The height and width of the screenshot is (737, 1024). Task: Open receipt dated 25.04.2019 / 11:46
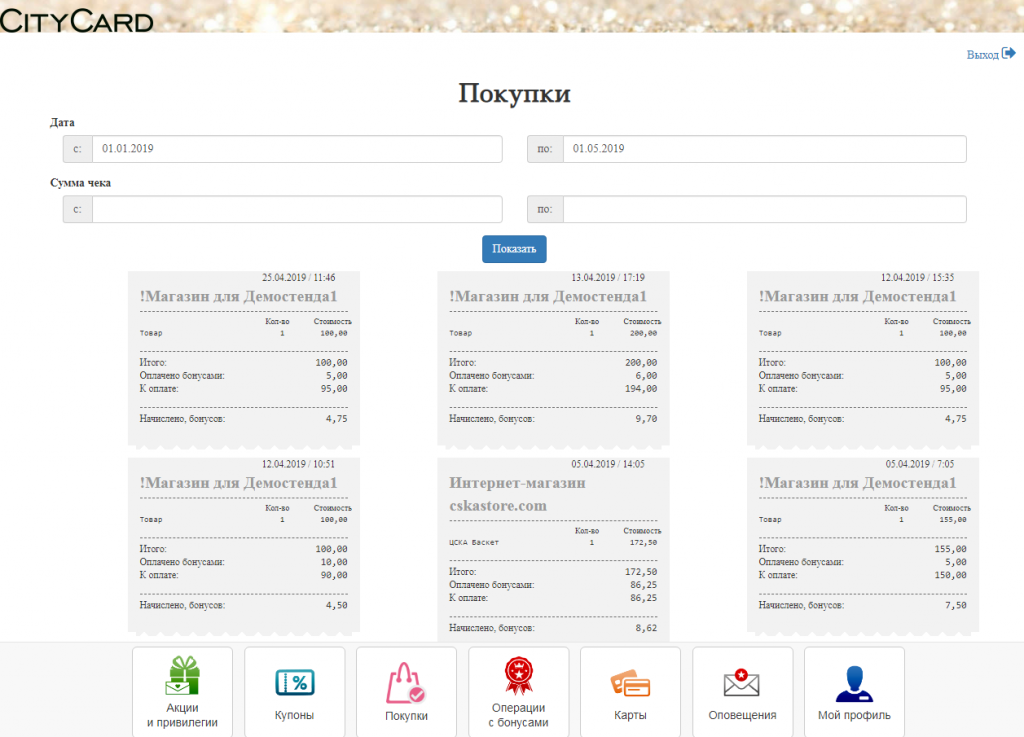click(x=244, y=358)
